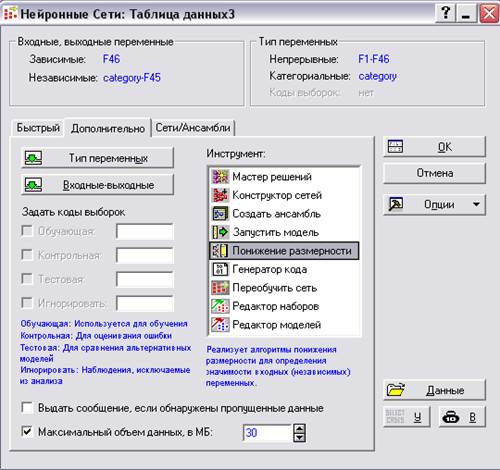500x470 pixels.
Task: Select Запустить модель text in tool list
Action: click(276, 232)
